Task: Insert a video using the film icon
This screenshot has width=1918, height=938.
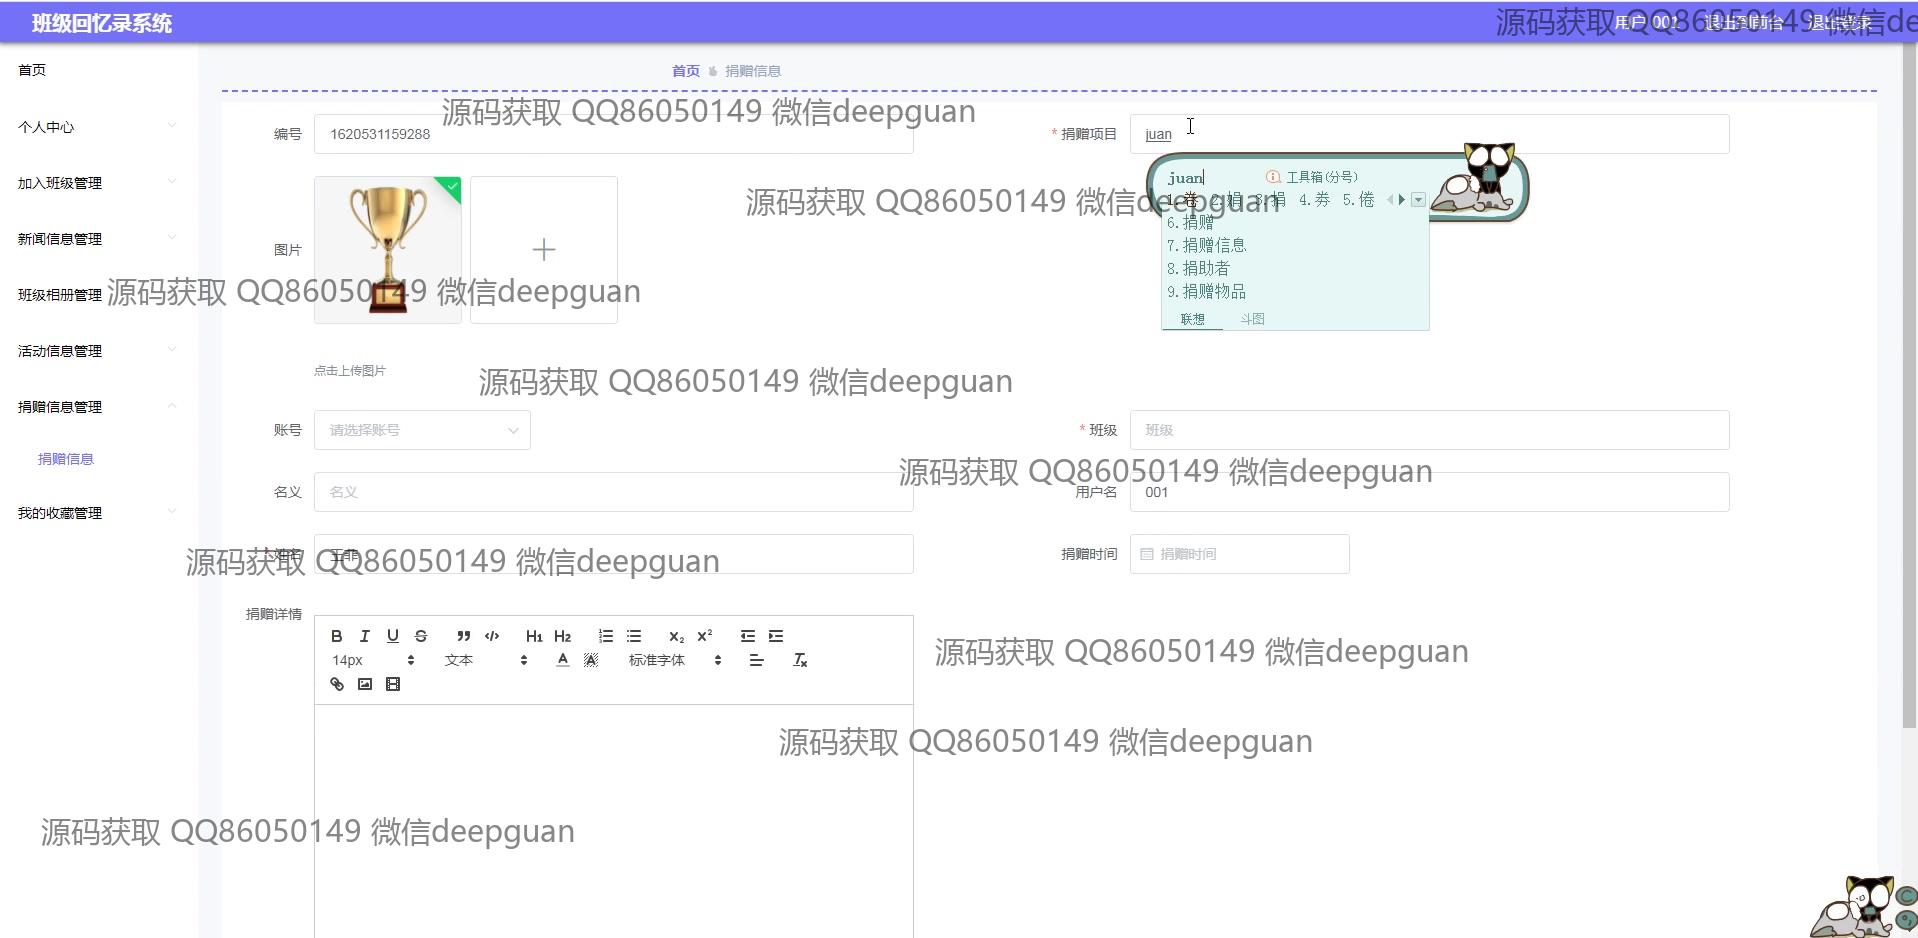Action: pos(393,684)
